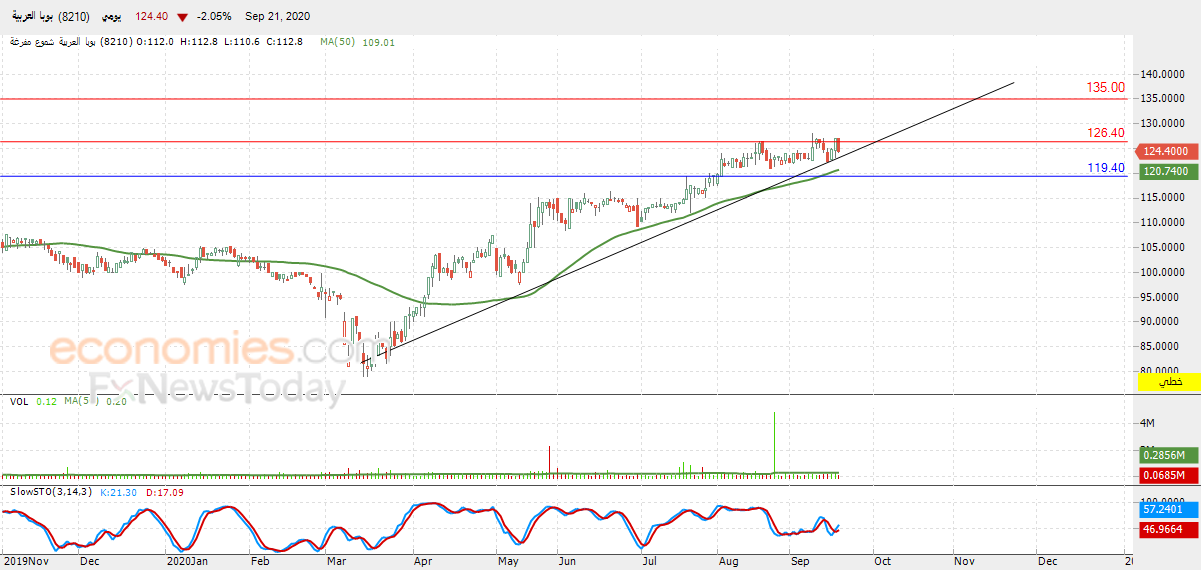Click the 2019Nov date axis label
This screenshot has width=1201, height=570.
click(24, 561)
